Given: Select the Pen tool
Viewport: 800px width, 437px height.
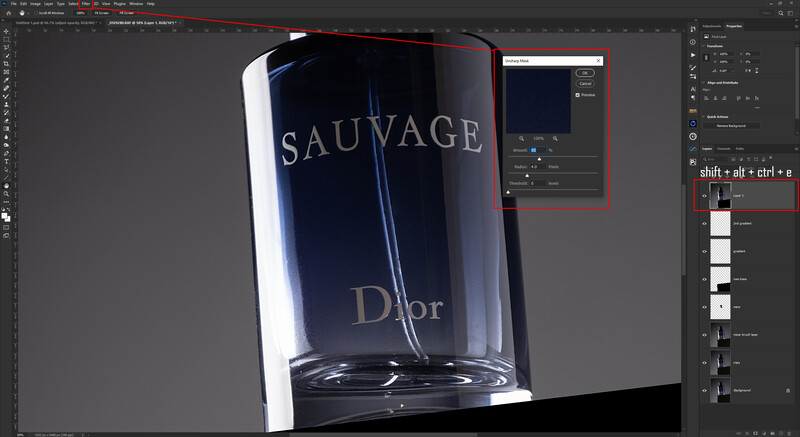Looking at the screenshot, I should pos(7,153).
